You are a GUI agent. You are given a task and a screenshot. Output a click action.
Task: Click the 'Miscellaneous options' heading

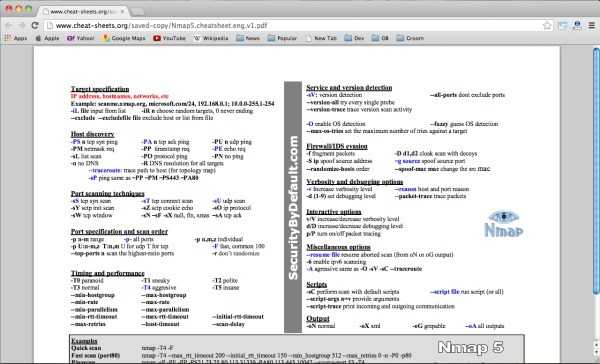(338, 247)
